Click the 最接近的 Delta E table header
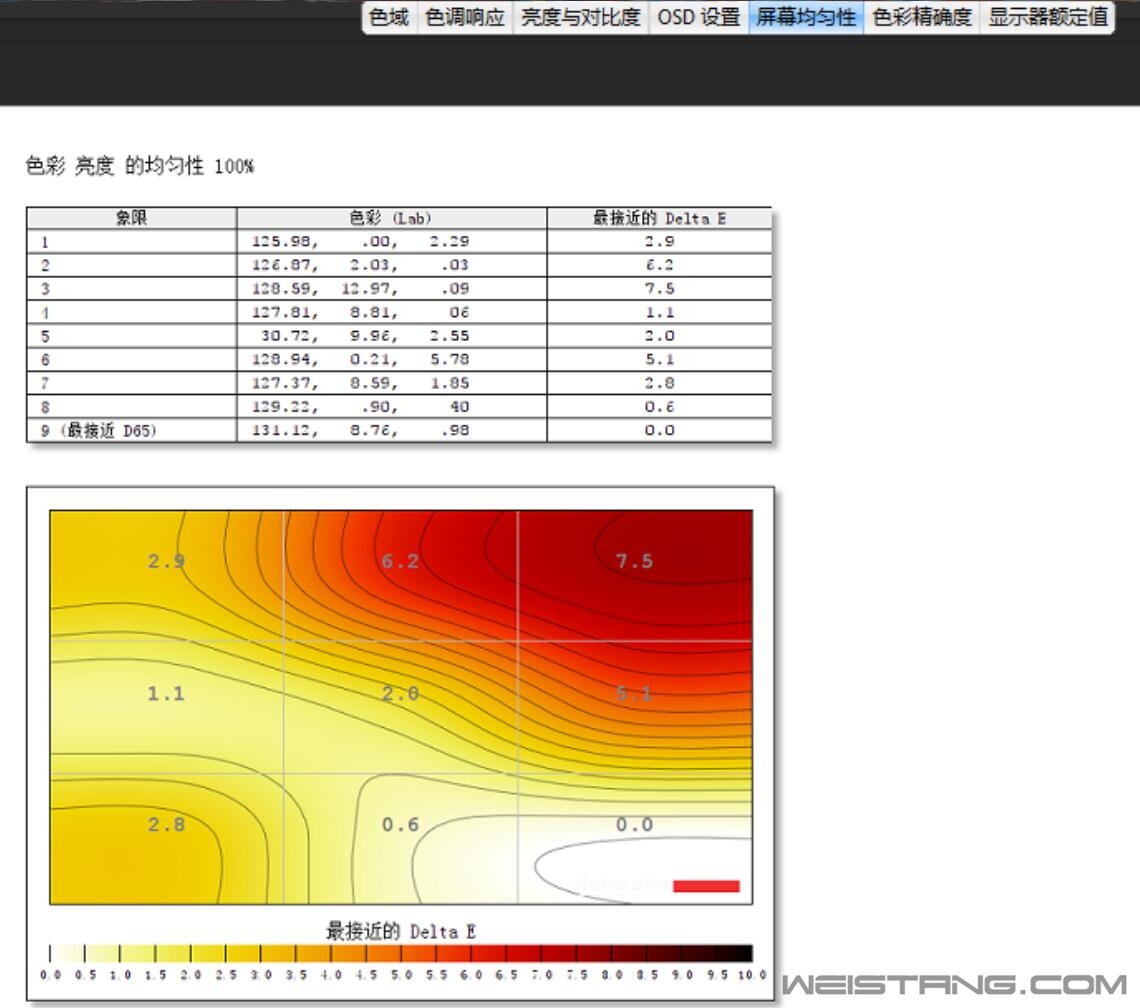Image resolution: width=1140 pixels, height=1008 pixels. 659,218
